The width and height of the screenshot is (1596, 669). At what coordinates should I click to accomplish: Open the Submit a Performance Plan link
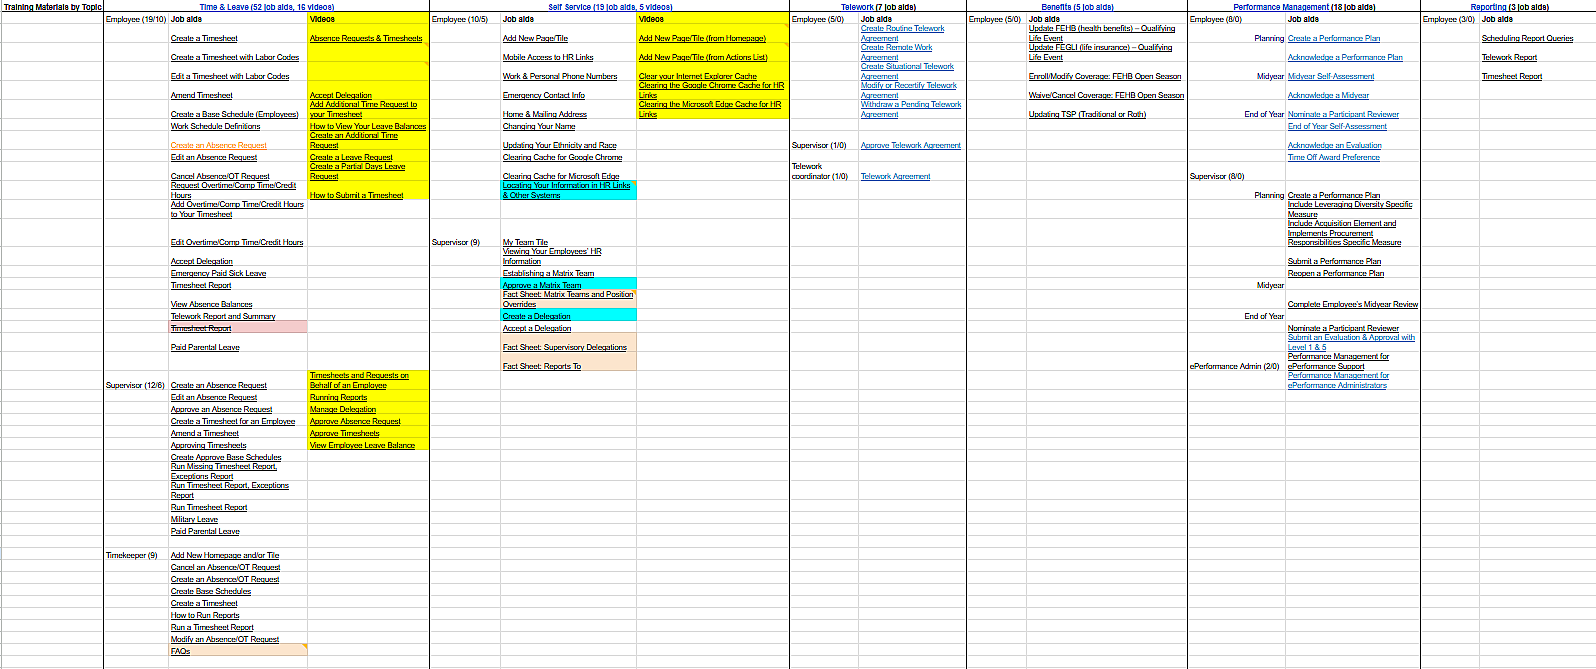point(1333,262)
